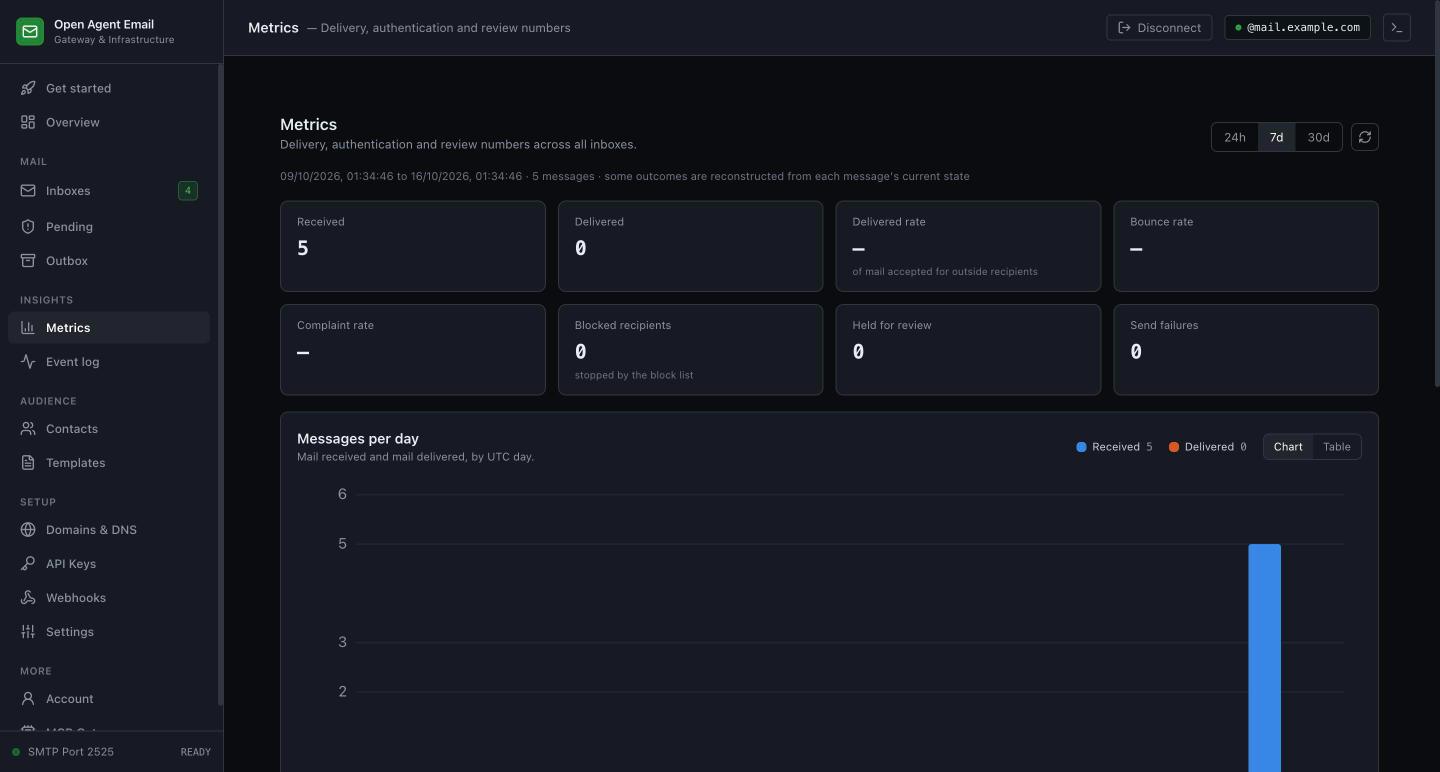
Task: Click the date range summary text
Action: coord(624,176)
